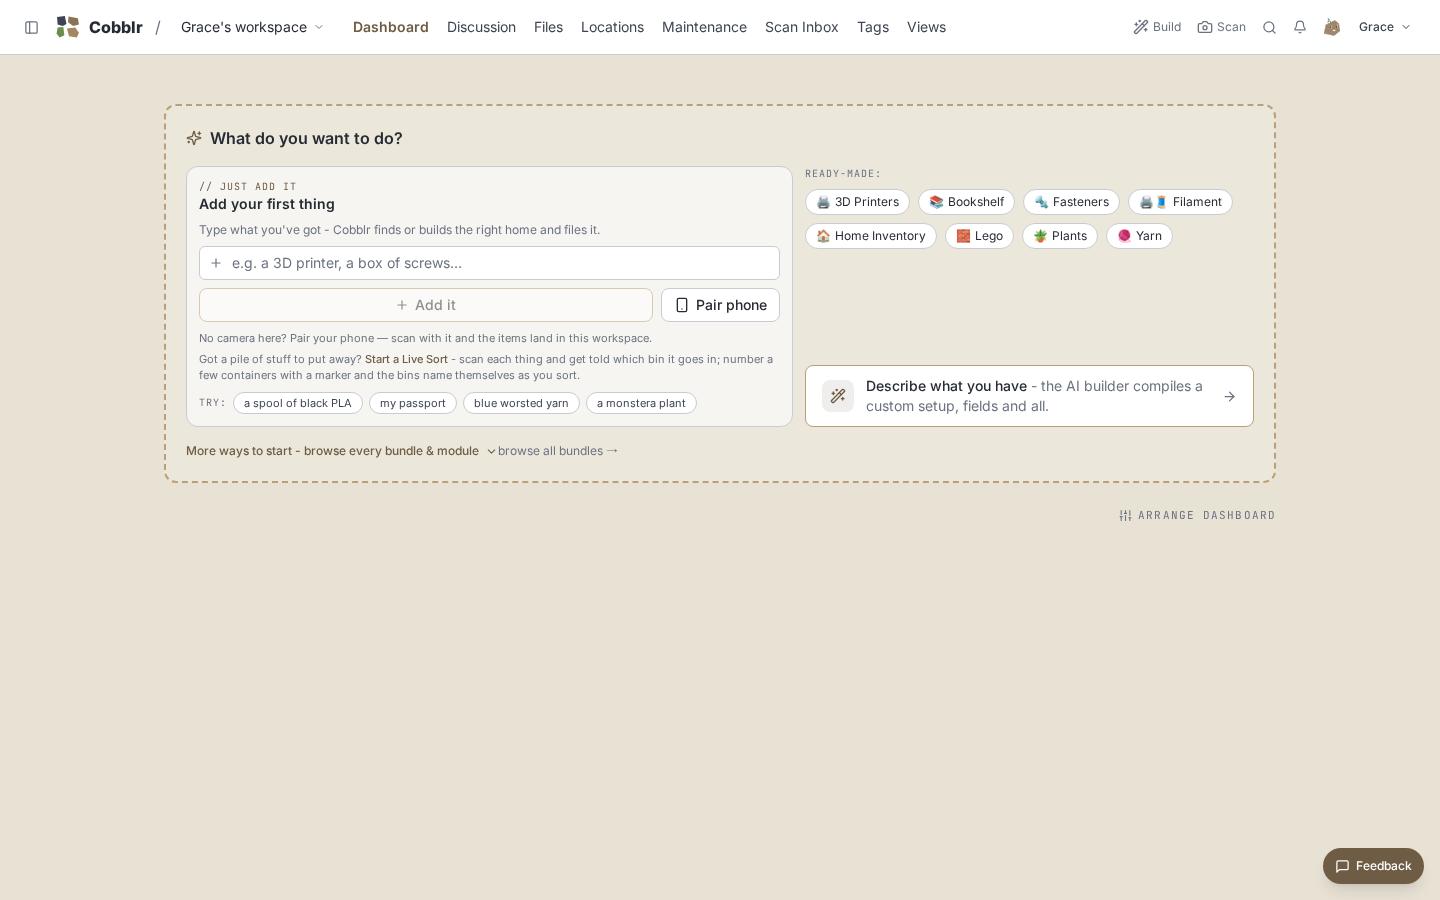The image size is (1440, 900).
Task: Switch to the Dashboard tab
Action: point(390,27)
